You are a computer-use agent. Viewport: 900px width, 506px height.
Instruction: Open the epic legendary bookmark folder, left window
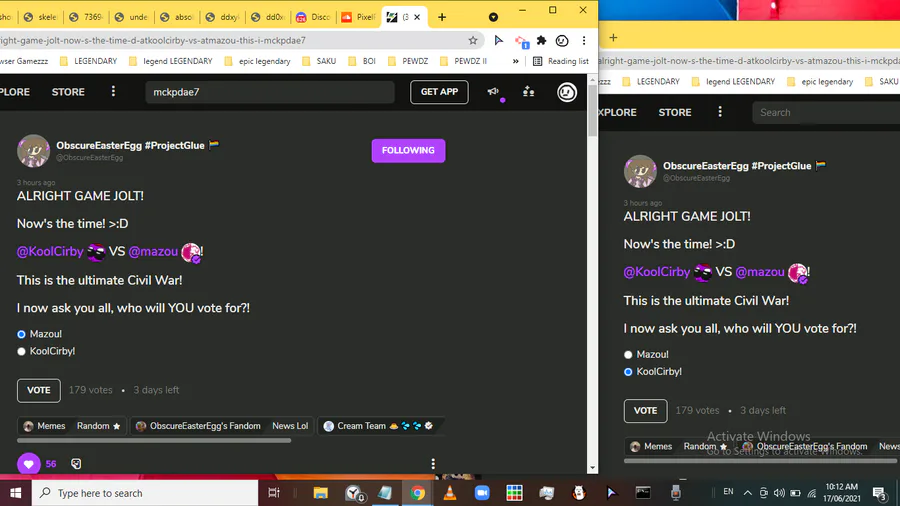coord(258,61)
